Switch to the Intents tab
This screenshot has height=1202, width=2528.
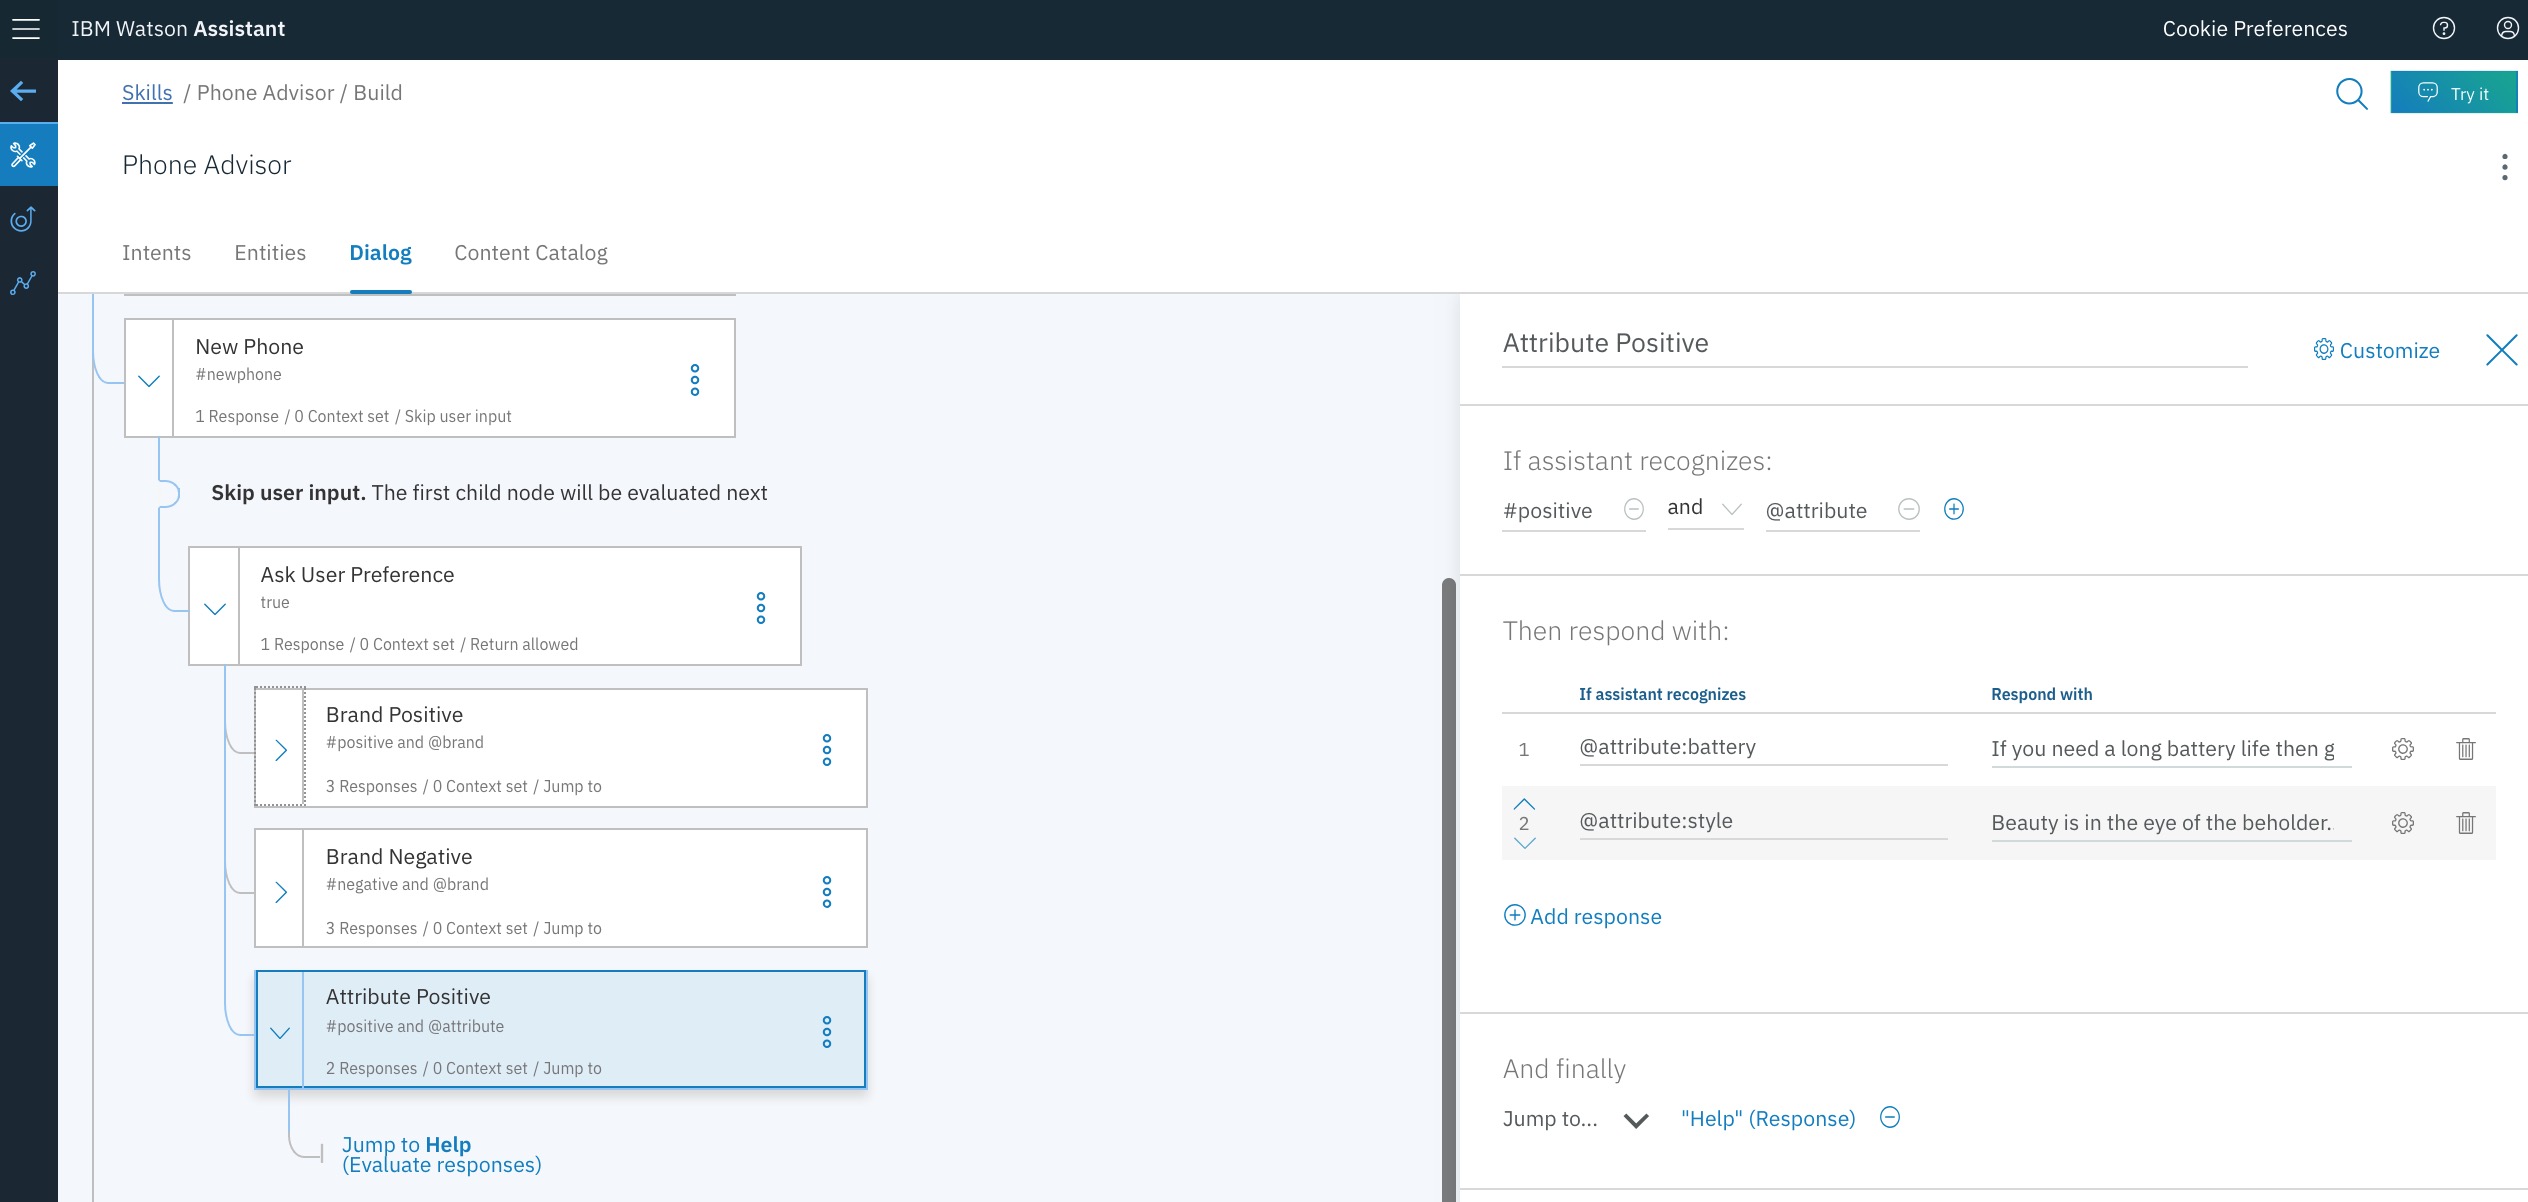156,253
